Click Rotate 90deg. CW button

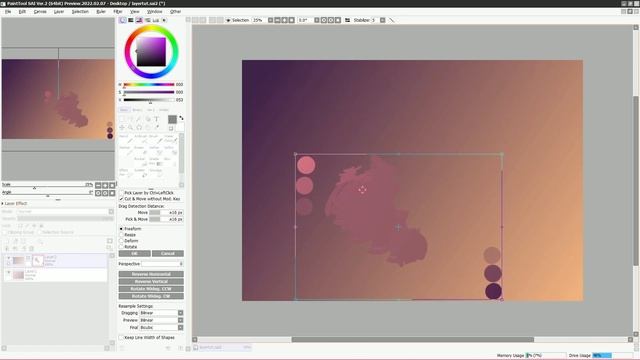[x=151, y=296]
